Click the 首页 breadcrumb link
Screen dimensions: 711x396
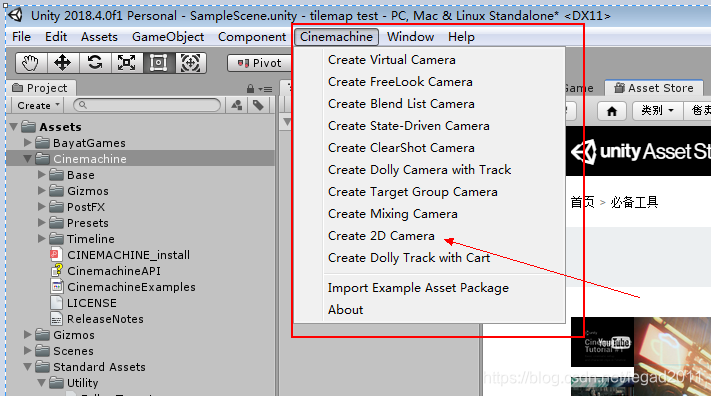click(x=582, y=202)
